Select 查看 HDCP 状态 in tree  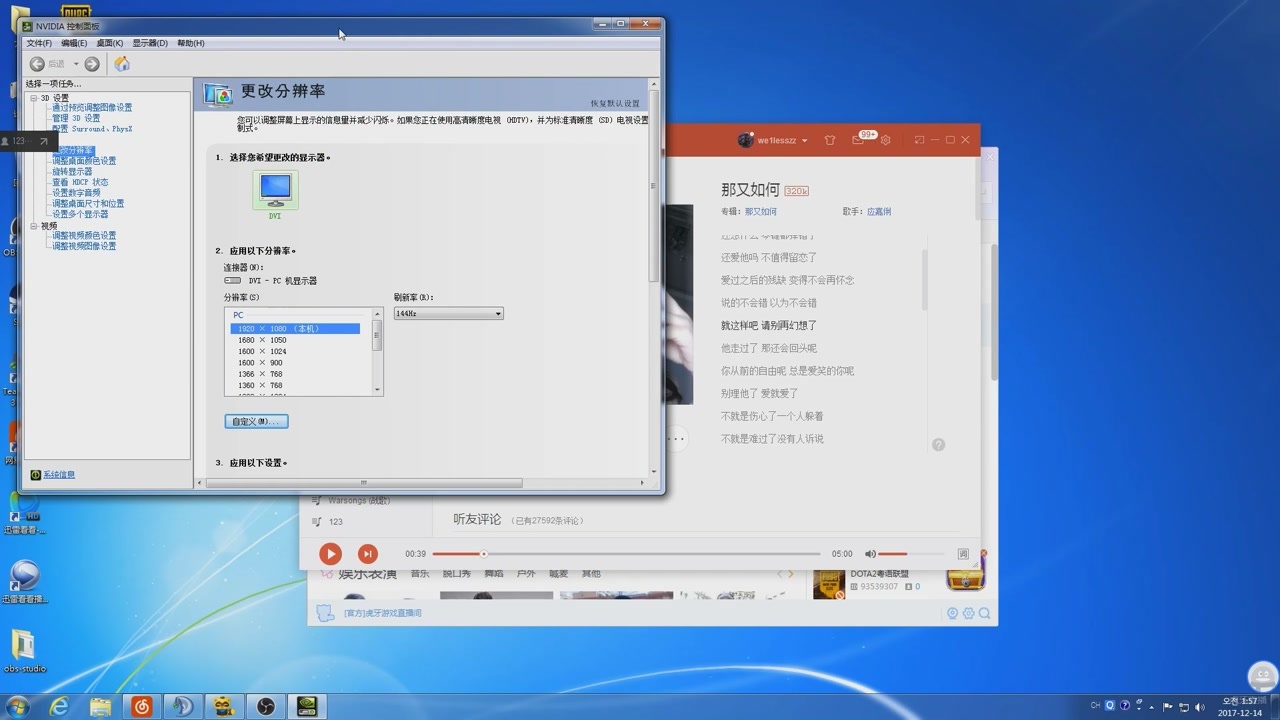pos(80,182)
